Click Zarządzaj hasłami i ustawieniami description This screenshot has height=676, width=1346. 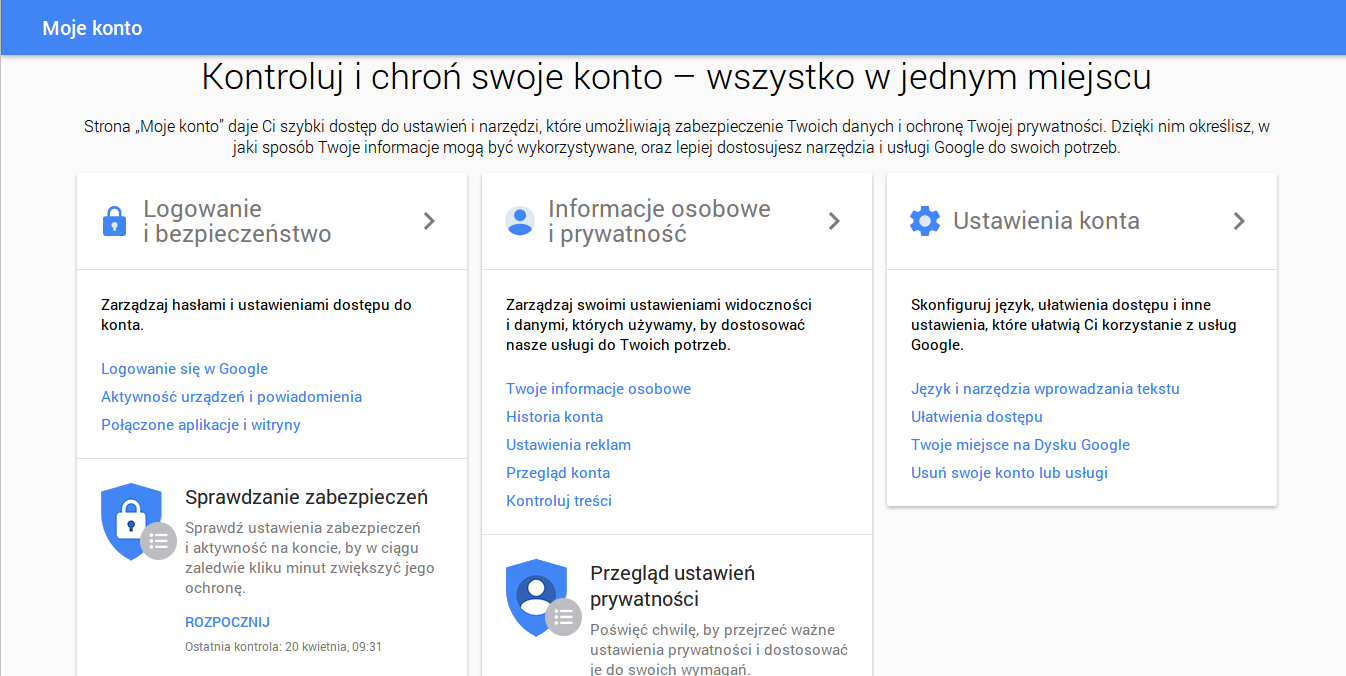(256, 315)
